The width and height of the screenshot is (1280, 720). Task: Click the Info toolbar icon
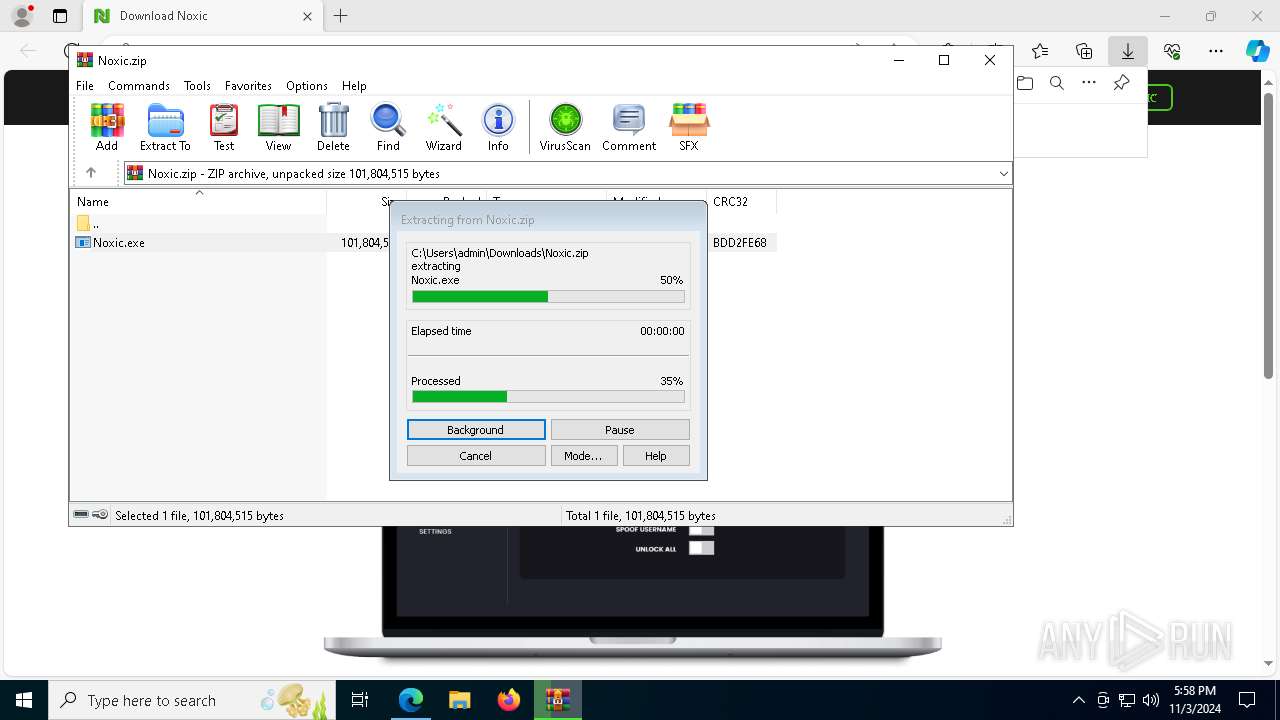[498, 127]
